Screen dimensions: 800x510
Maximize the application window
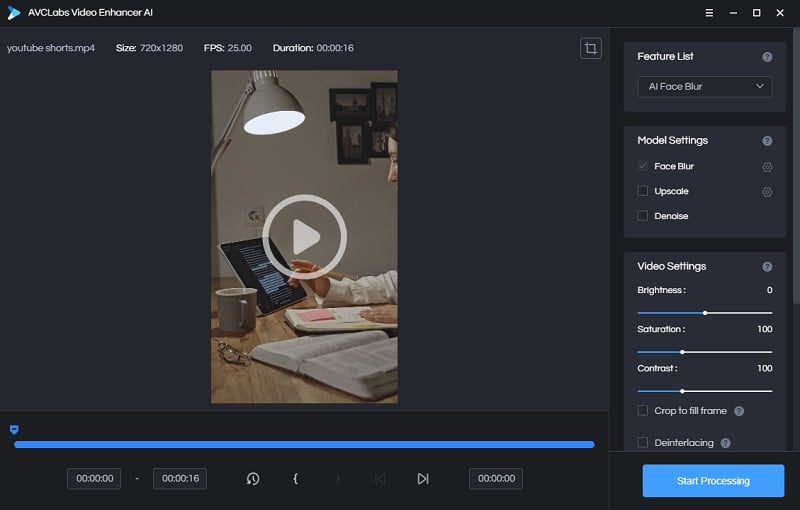click(x=757, y=13)
